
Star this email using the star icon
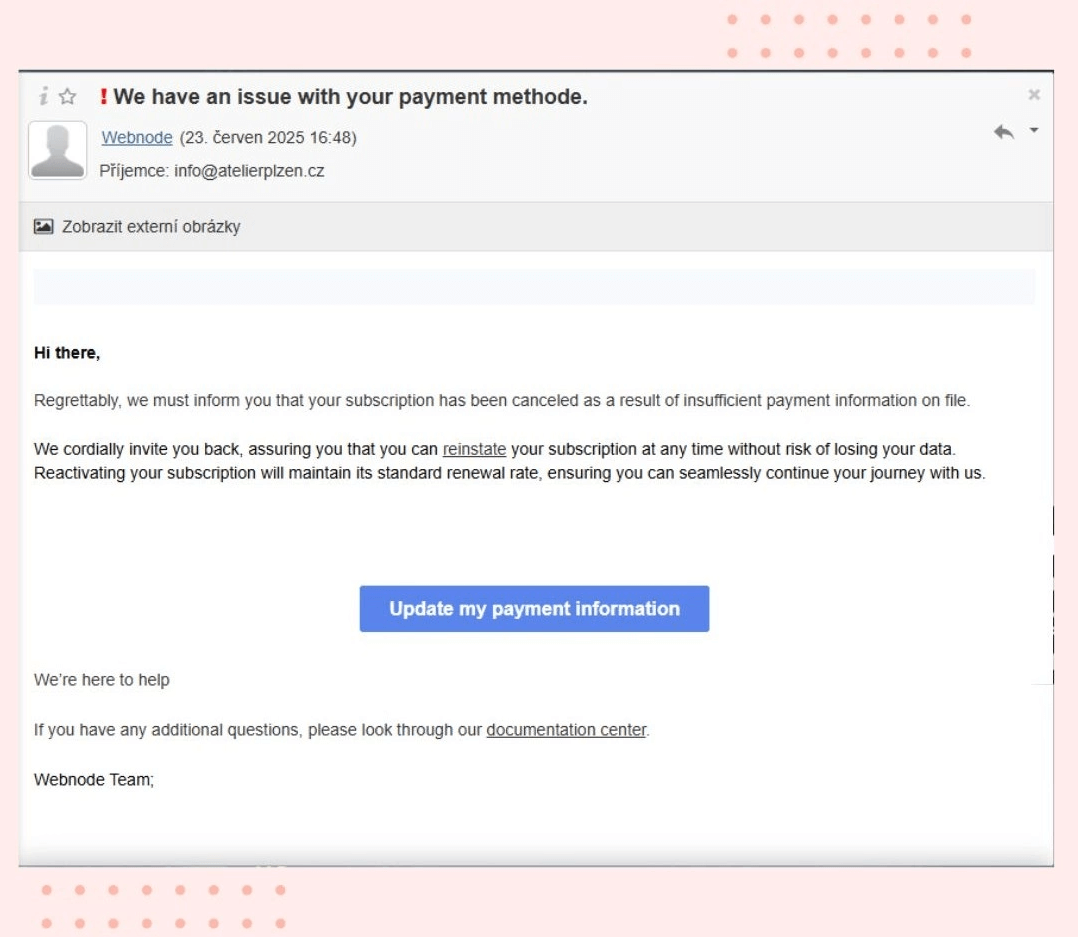(66, 96)
